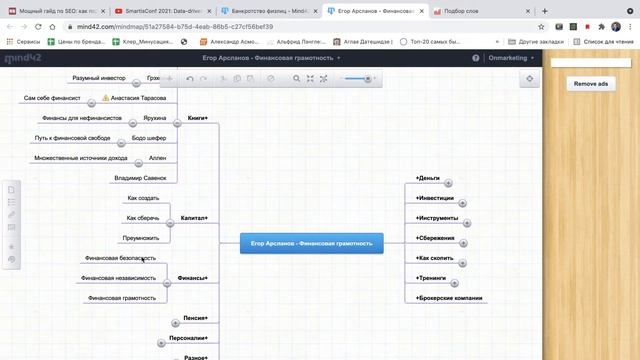The width and height of the screenshot is (640, 360).
Task: Bookmark this page with star icon
Action: 541,27
